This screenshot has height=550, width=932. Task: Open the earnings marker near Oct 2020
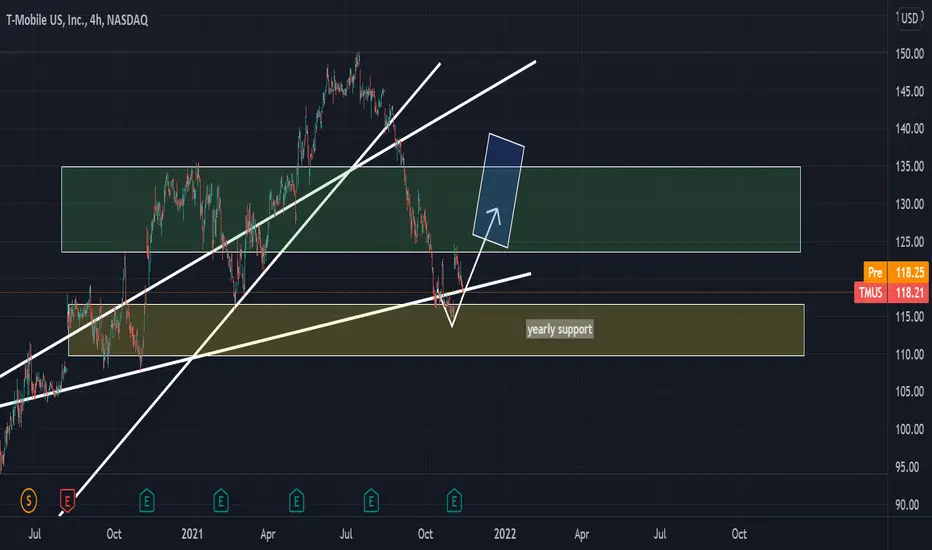pyautogui.click(x=147, y=501)
